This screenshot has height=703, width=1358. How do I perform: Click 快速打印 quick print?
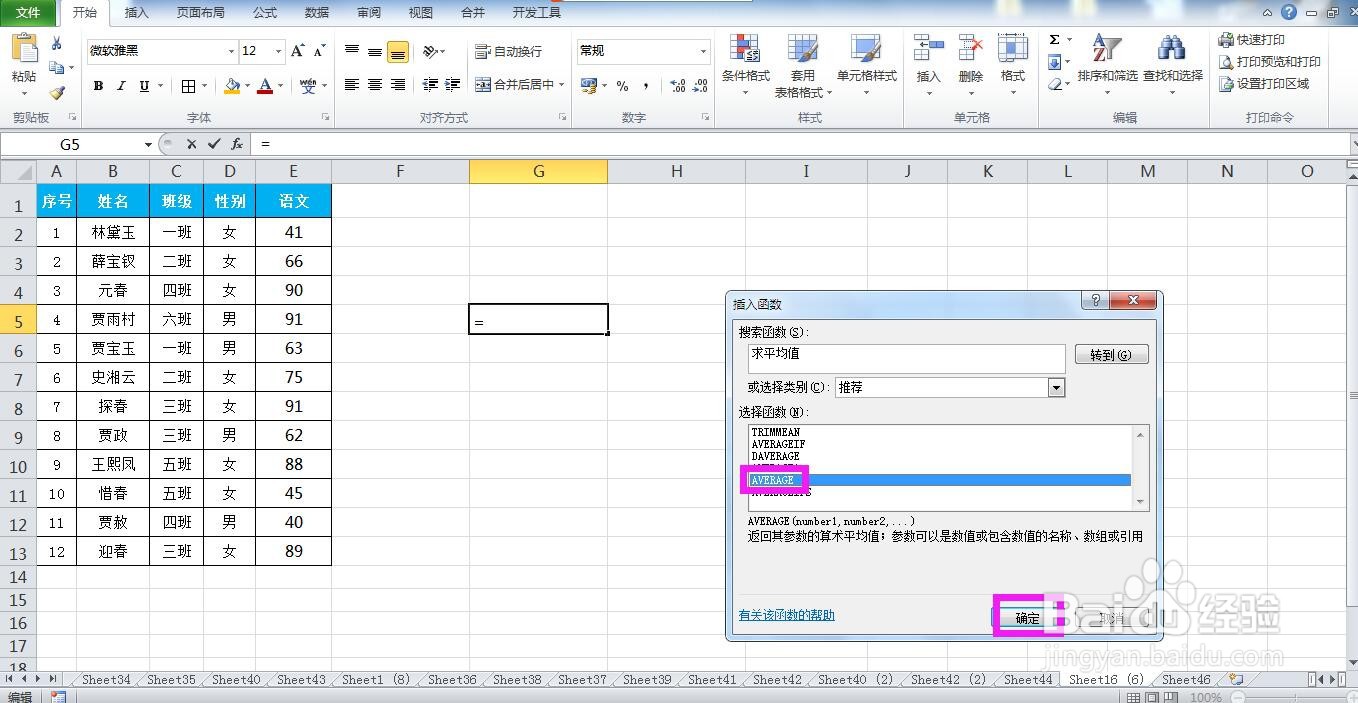1252,40
